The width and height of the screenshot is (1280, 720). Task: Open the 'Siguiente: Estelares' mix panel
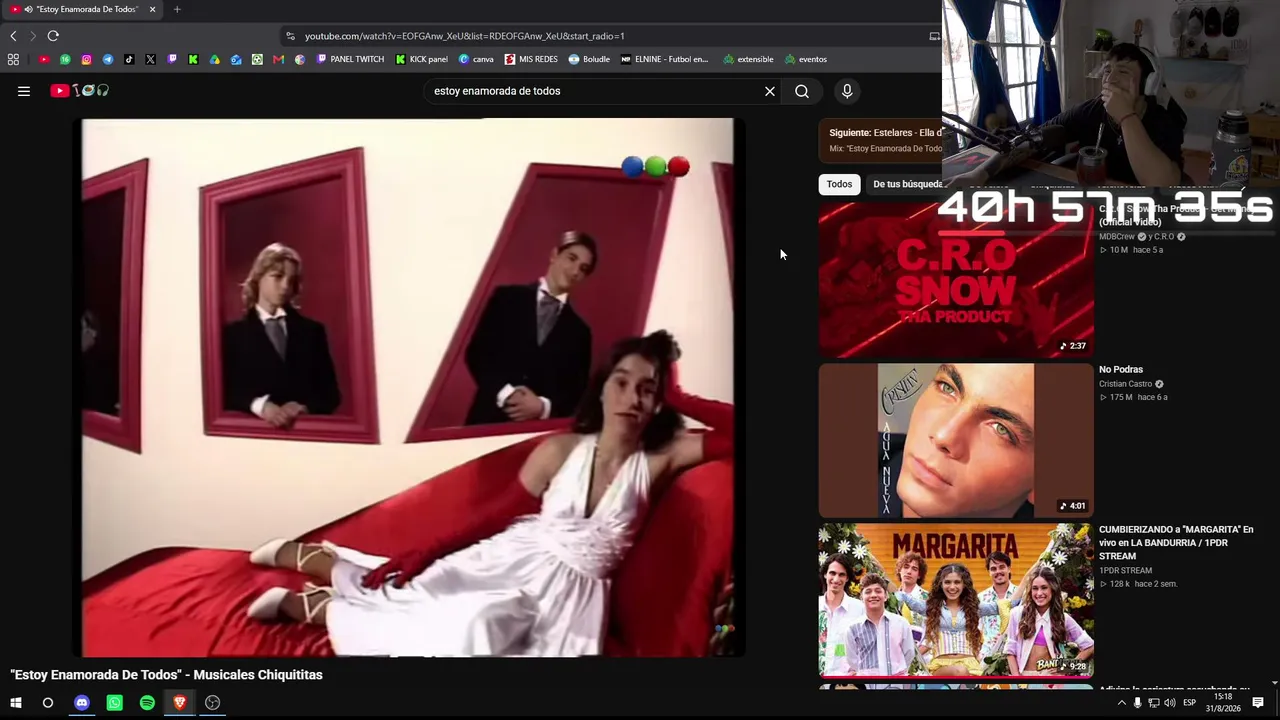[881, 140]
